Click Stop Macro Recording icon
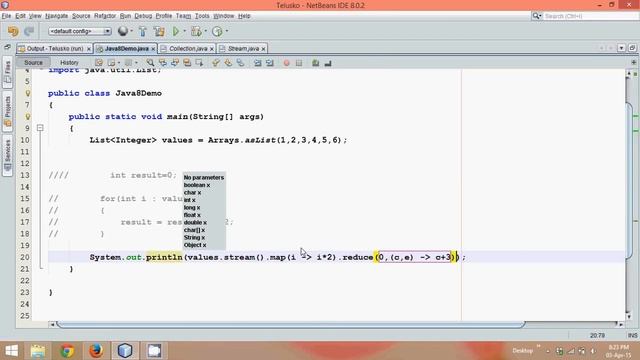 299,63
